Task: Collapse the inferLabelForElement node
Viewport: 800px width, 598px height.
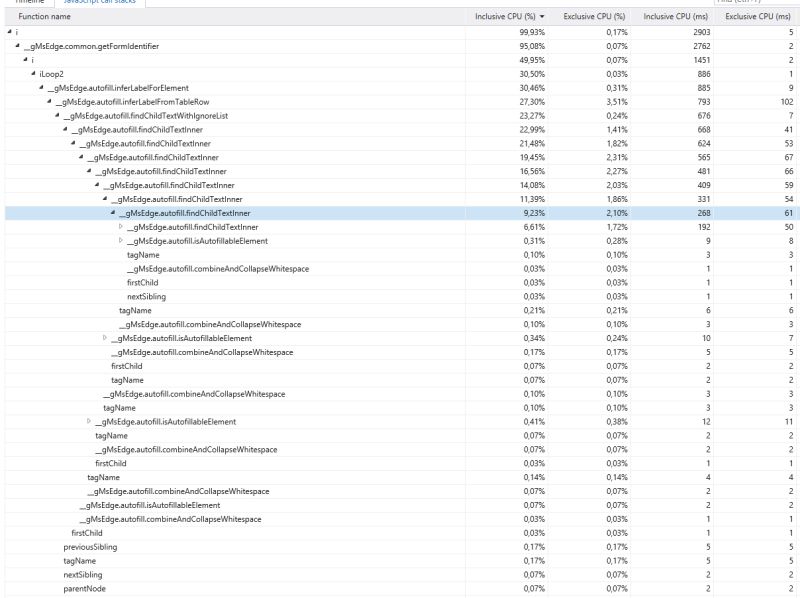Action: [42, 88]
